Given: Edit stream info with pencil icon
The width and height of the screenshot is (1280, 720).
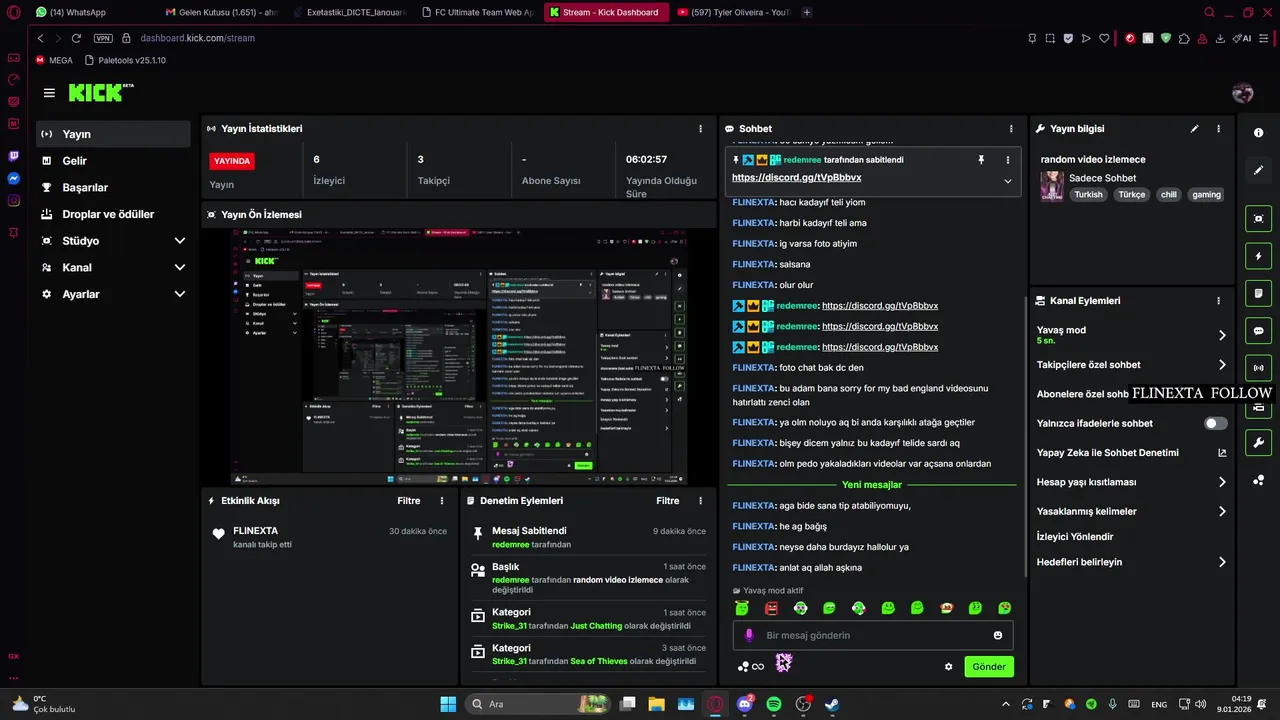Looking at the screenshot, I should pos(1194,129).
